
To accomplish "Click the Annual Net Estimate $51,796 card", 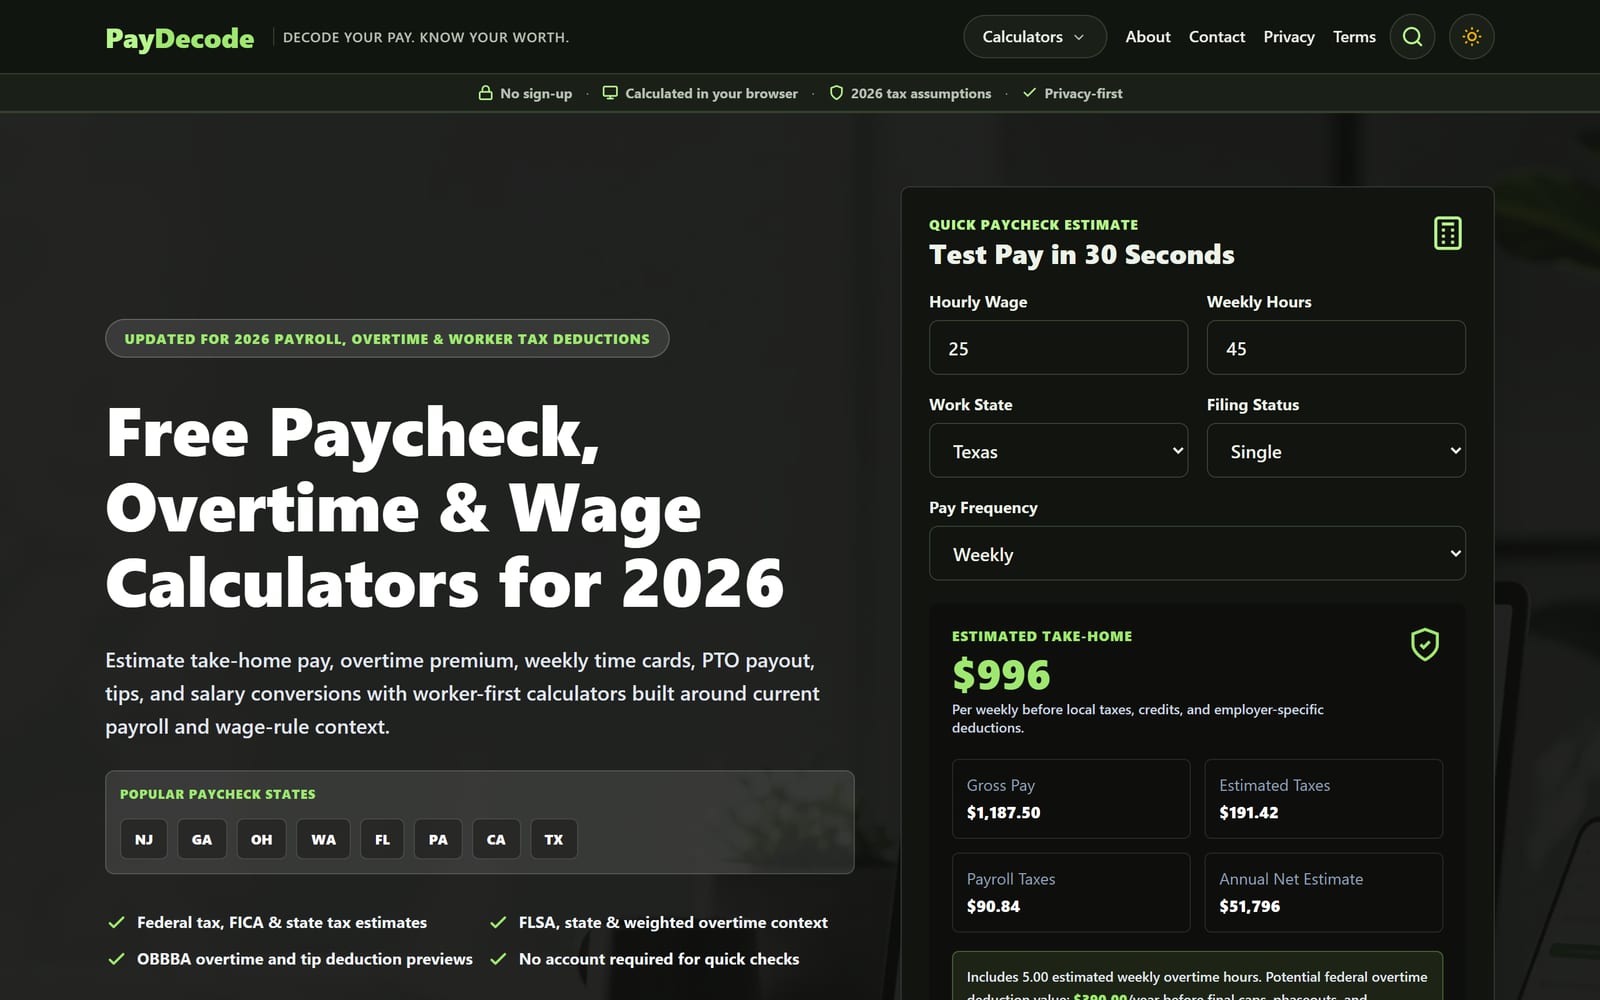I will [x=1323, y=893].
